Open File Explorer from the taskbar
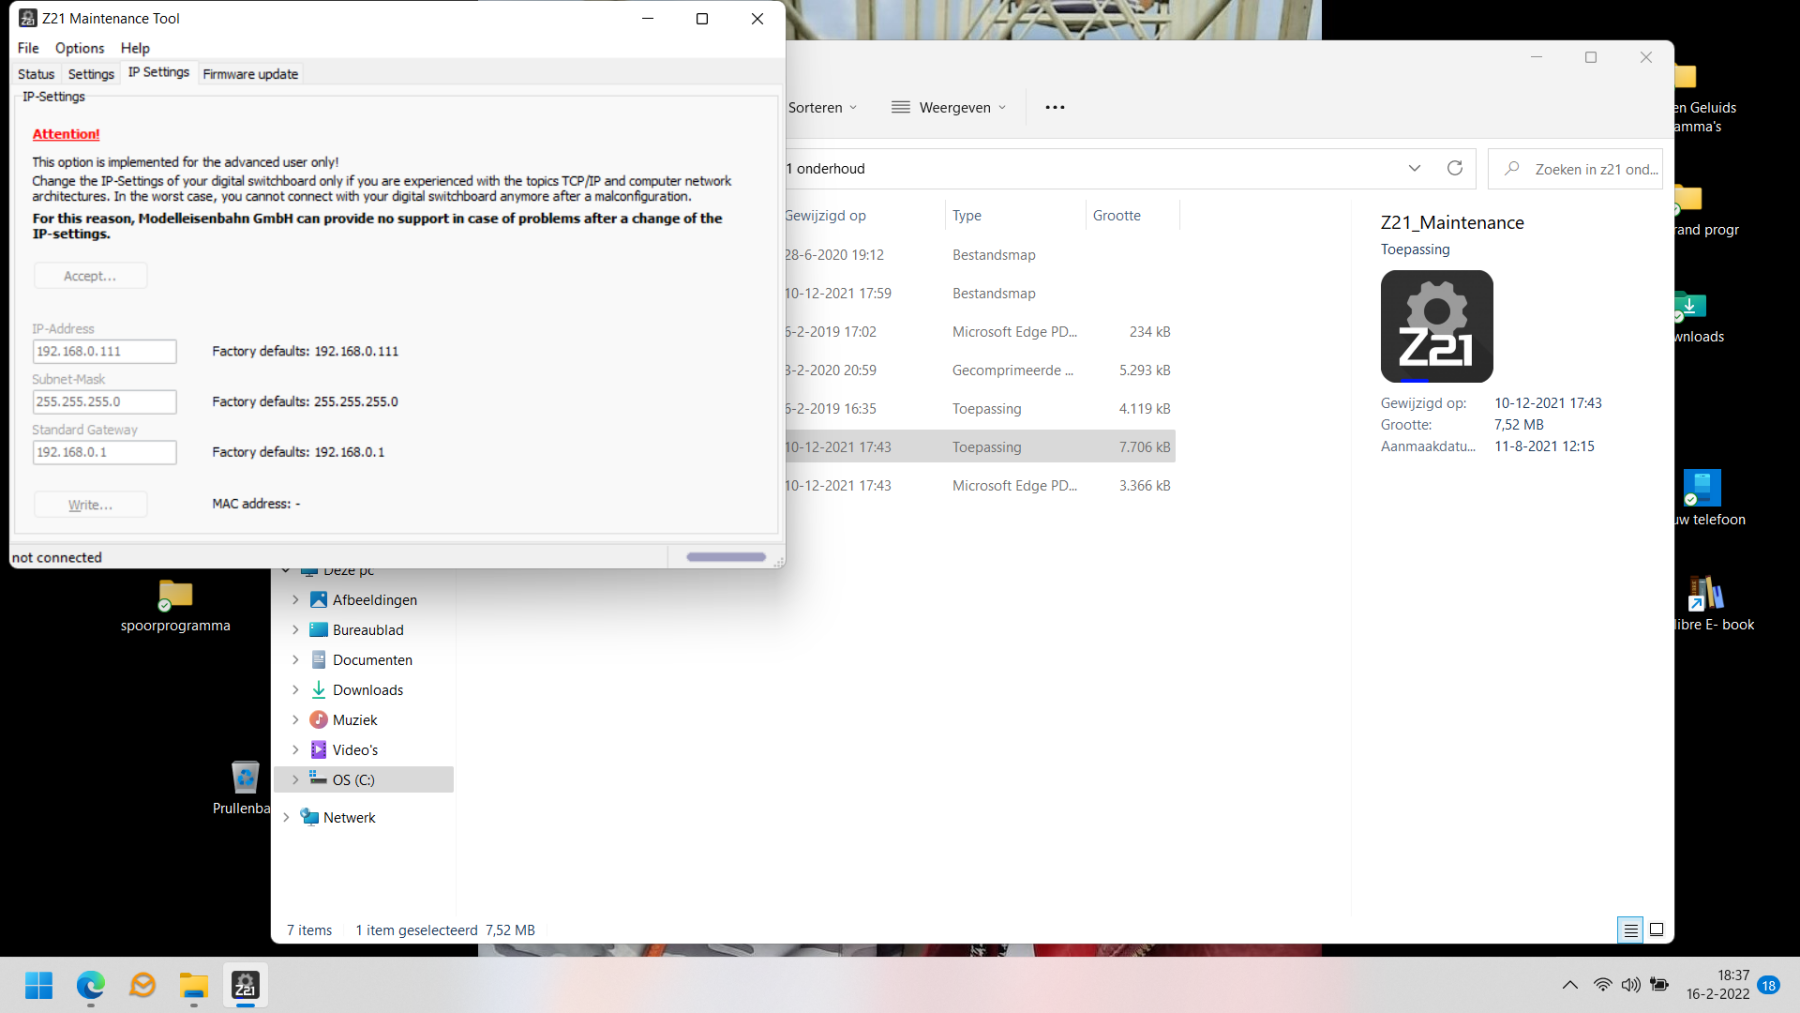This screenshot has width=1800, height=1013. point(193,985)
